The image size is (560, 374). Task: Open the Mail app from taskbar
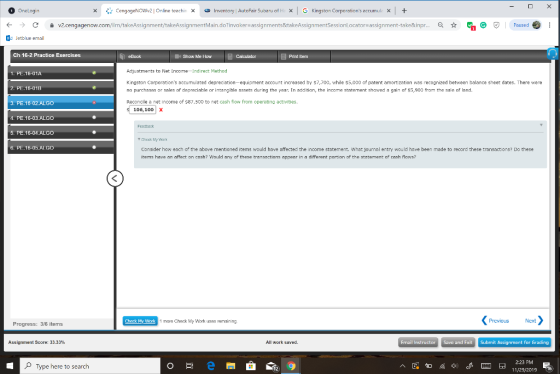271,366
